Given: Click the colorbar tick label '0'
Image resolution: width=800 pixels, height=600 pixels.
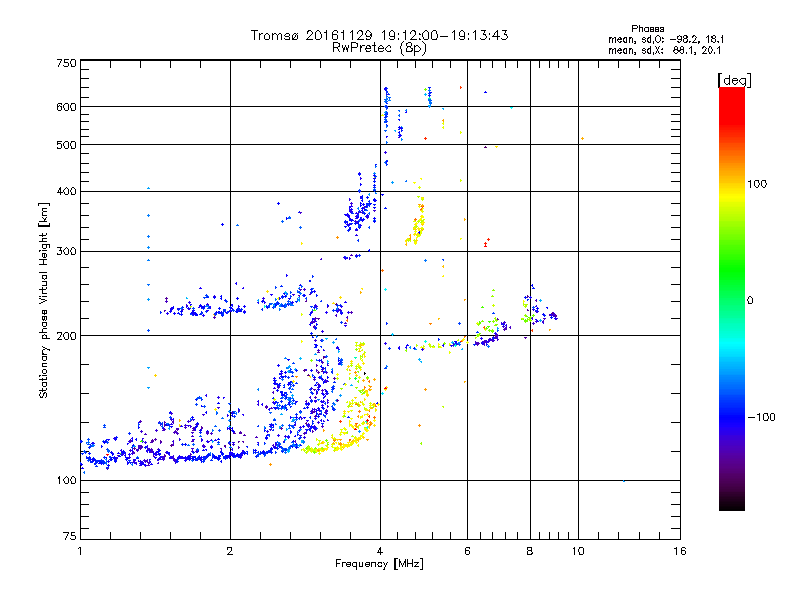Looking at the screenshot, I should pos(750,301).
